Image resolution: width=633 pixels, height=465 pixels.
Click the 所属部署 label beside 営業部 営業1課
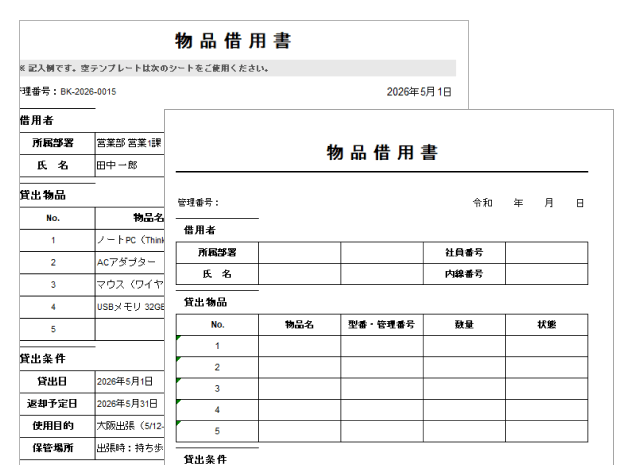pos(53,143)
